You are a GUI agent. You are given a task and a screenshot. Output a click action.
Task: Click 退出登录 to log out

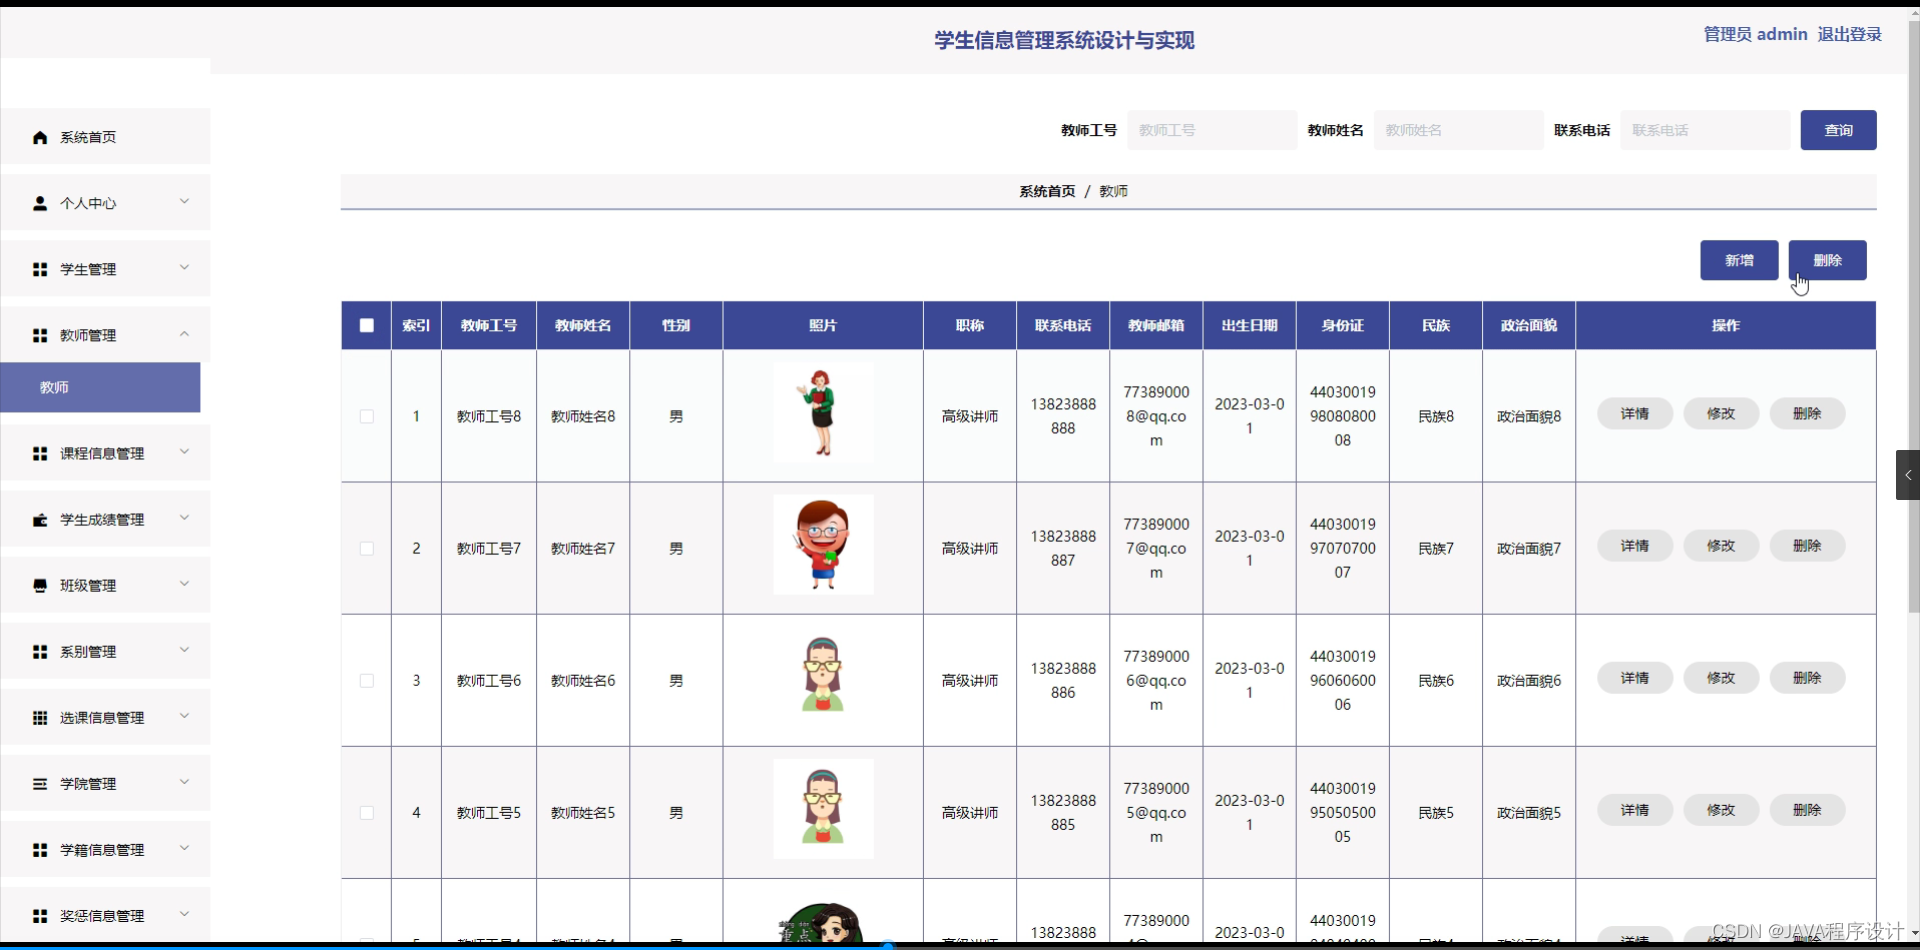click(1849, 33)
